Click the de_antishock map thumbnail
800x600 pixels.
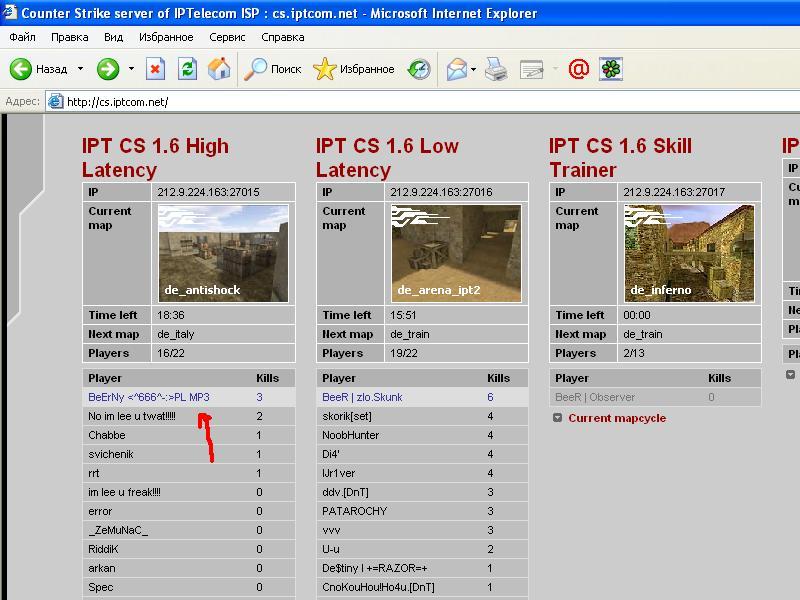[223, 254]
